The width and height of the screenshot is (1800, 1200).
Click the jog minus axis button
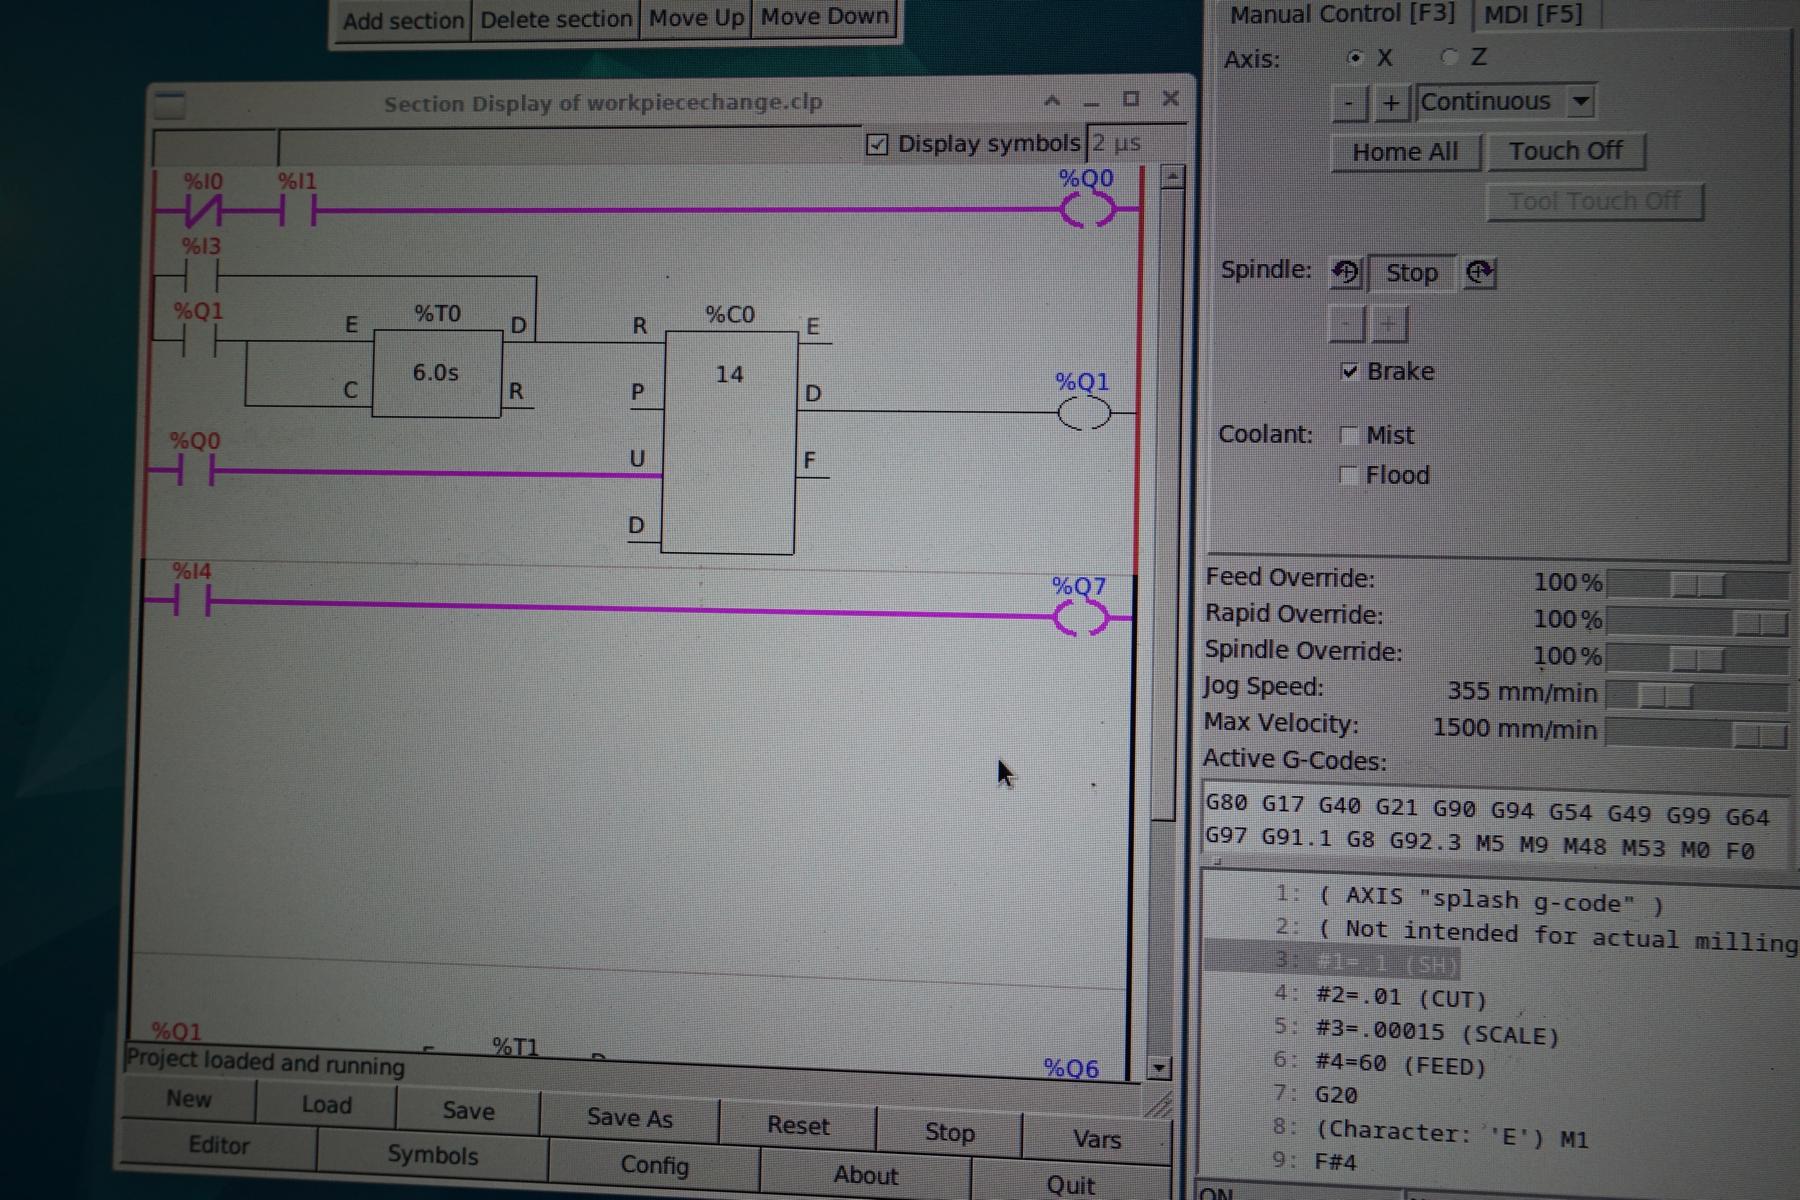[x=1349, y=102]
